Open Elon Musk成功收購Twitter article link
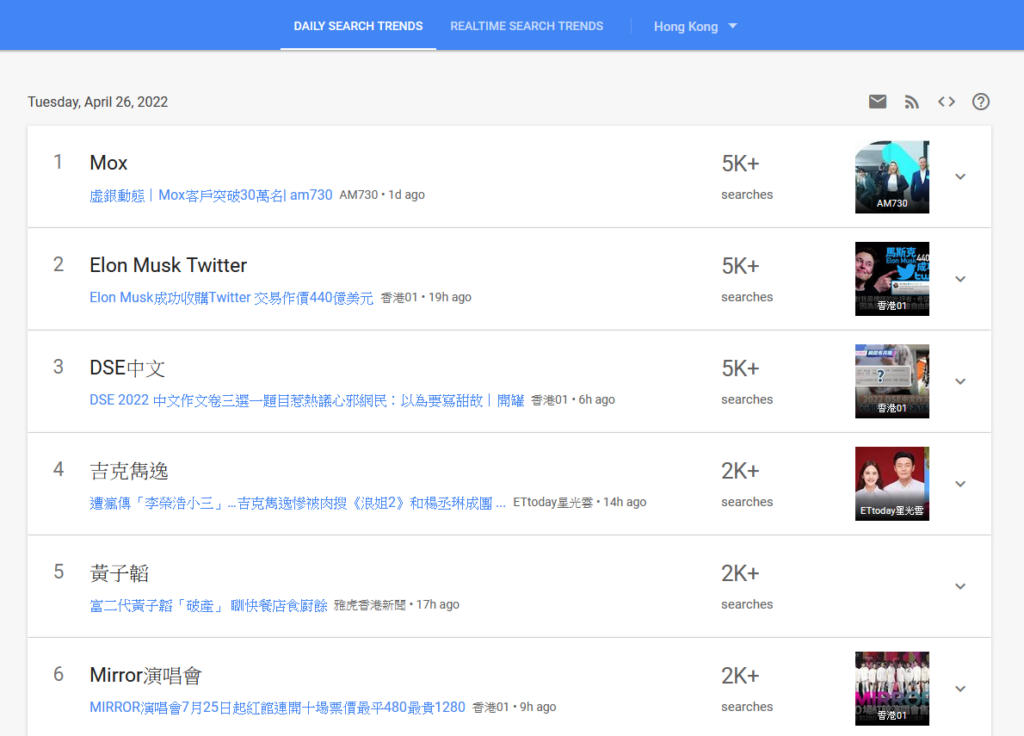Viewport: 1024px width, 736px height. (231, 297)
